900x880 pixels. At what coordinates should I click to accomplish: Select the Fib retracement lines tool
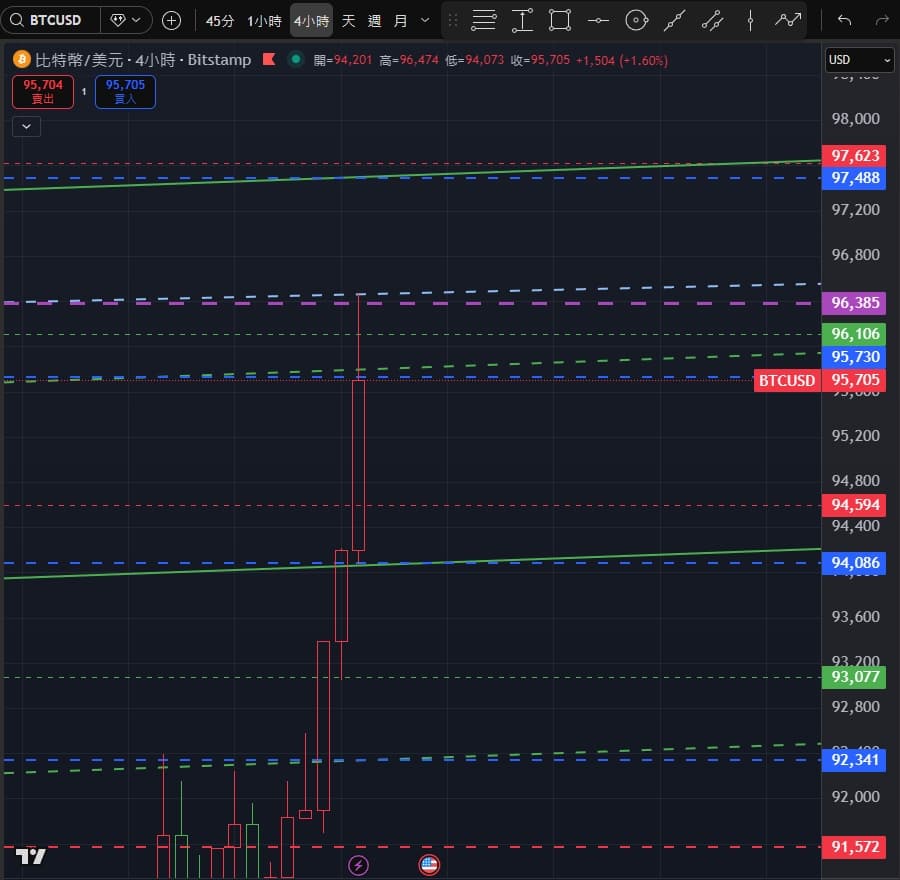tap(483, 21)
